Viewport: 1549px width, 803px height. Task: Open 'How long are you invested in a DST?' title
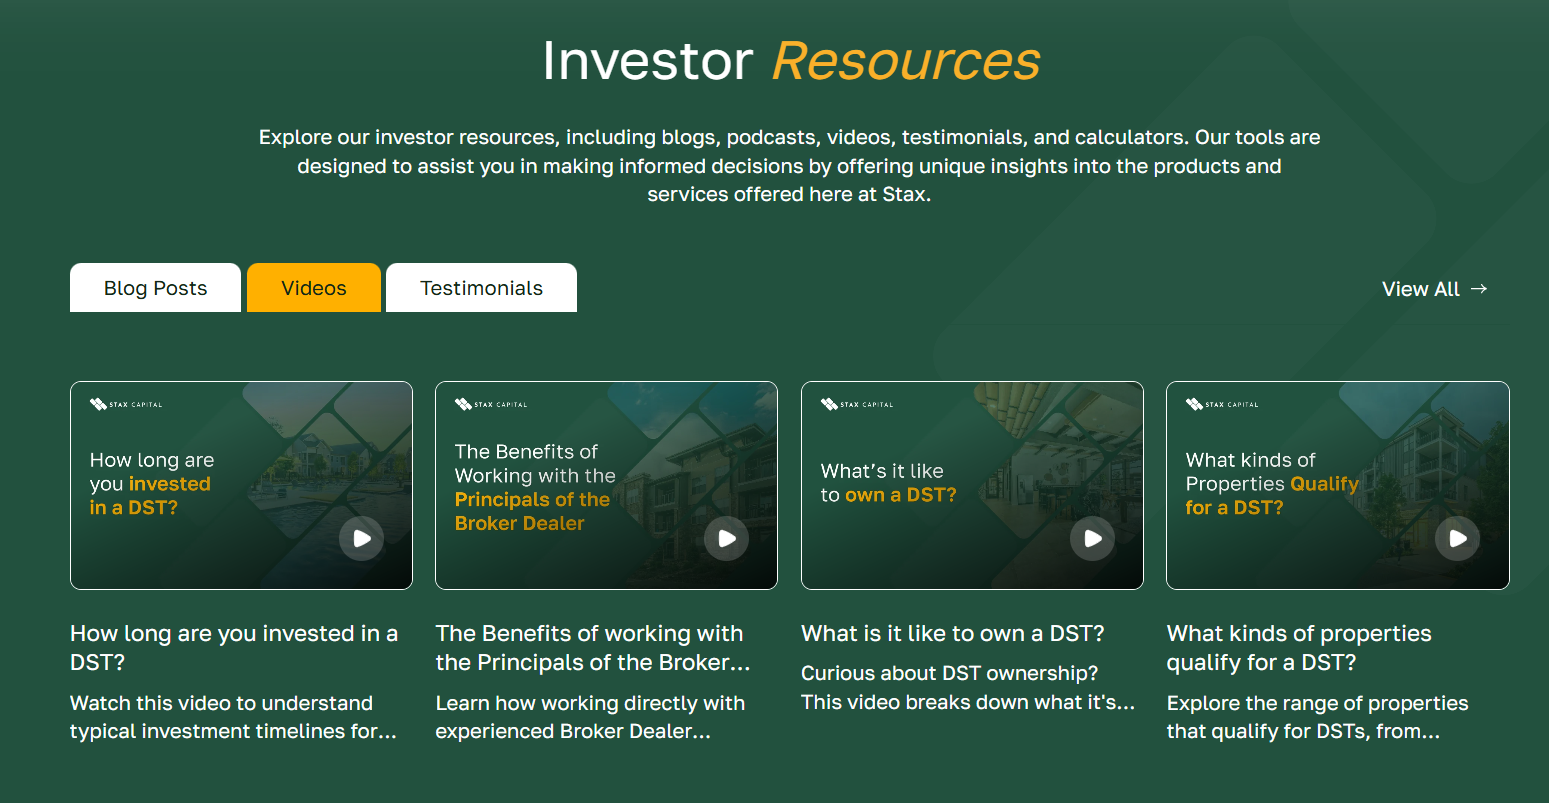[234, 648]
